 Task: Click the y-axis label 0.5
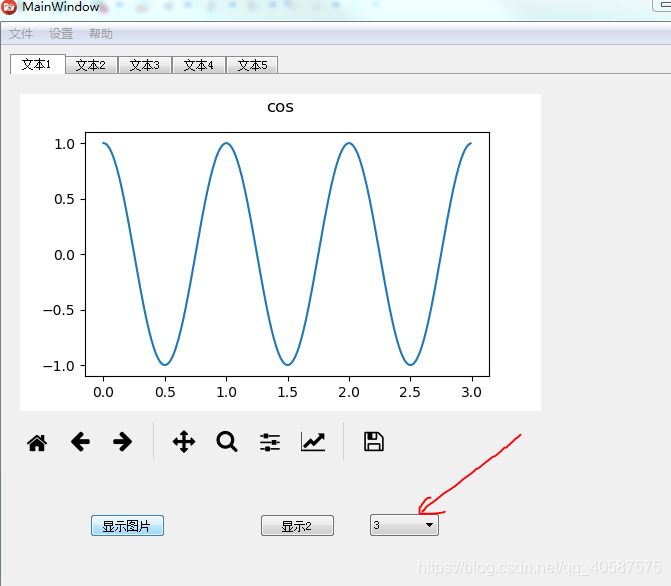click(x=64, y=199)
